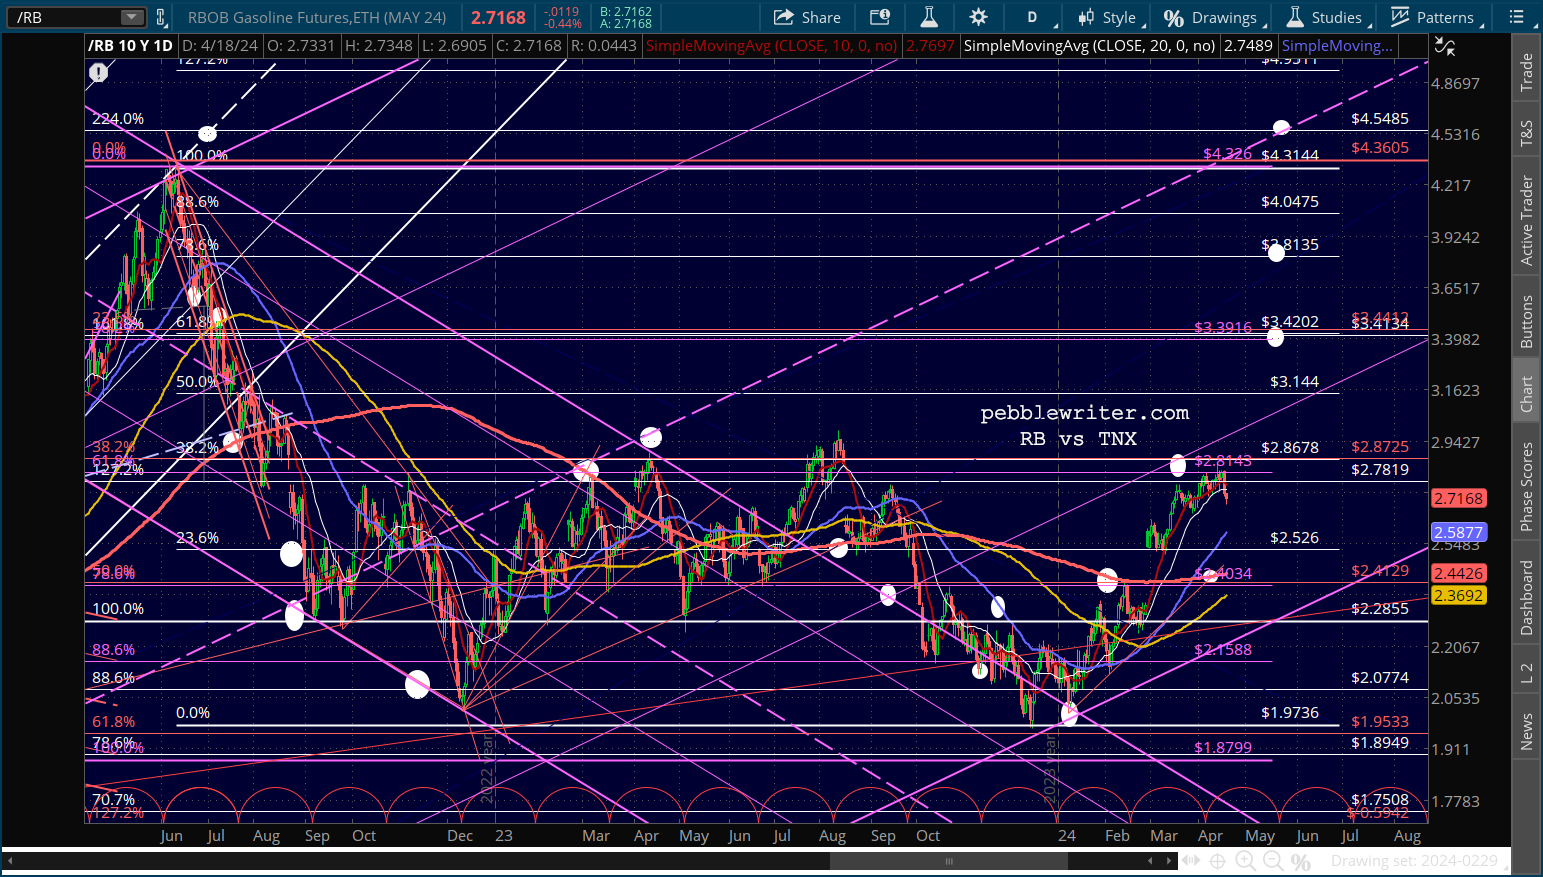Expand the Drawings menu
Viewport: 1543px width, 877px height.
[x=1214, y=17]
